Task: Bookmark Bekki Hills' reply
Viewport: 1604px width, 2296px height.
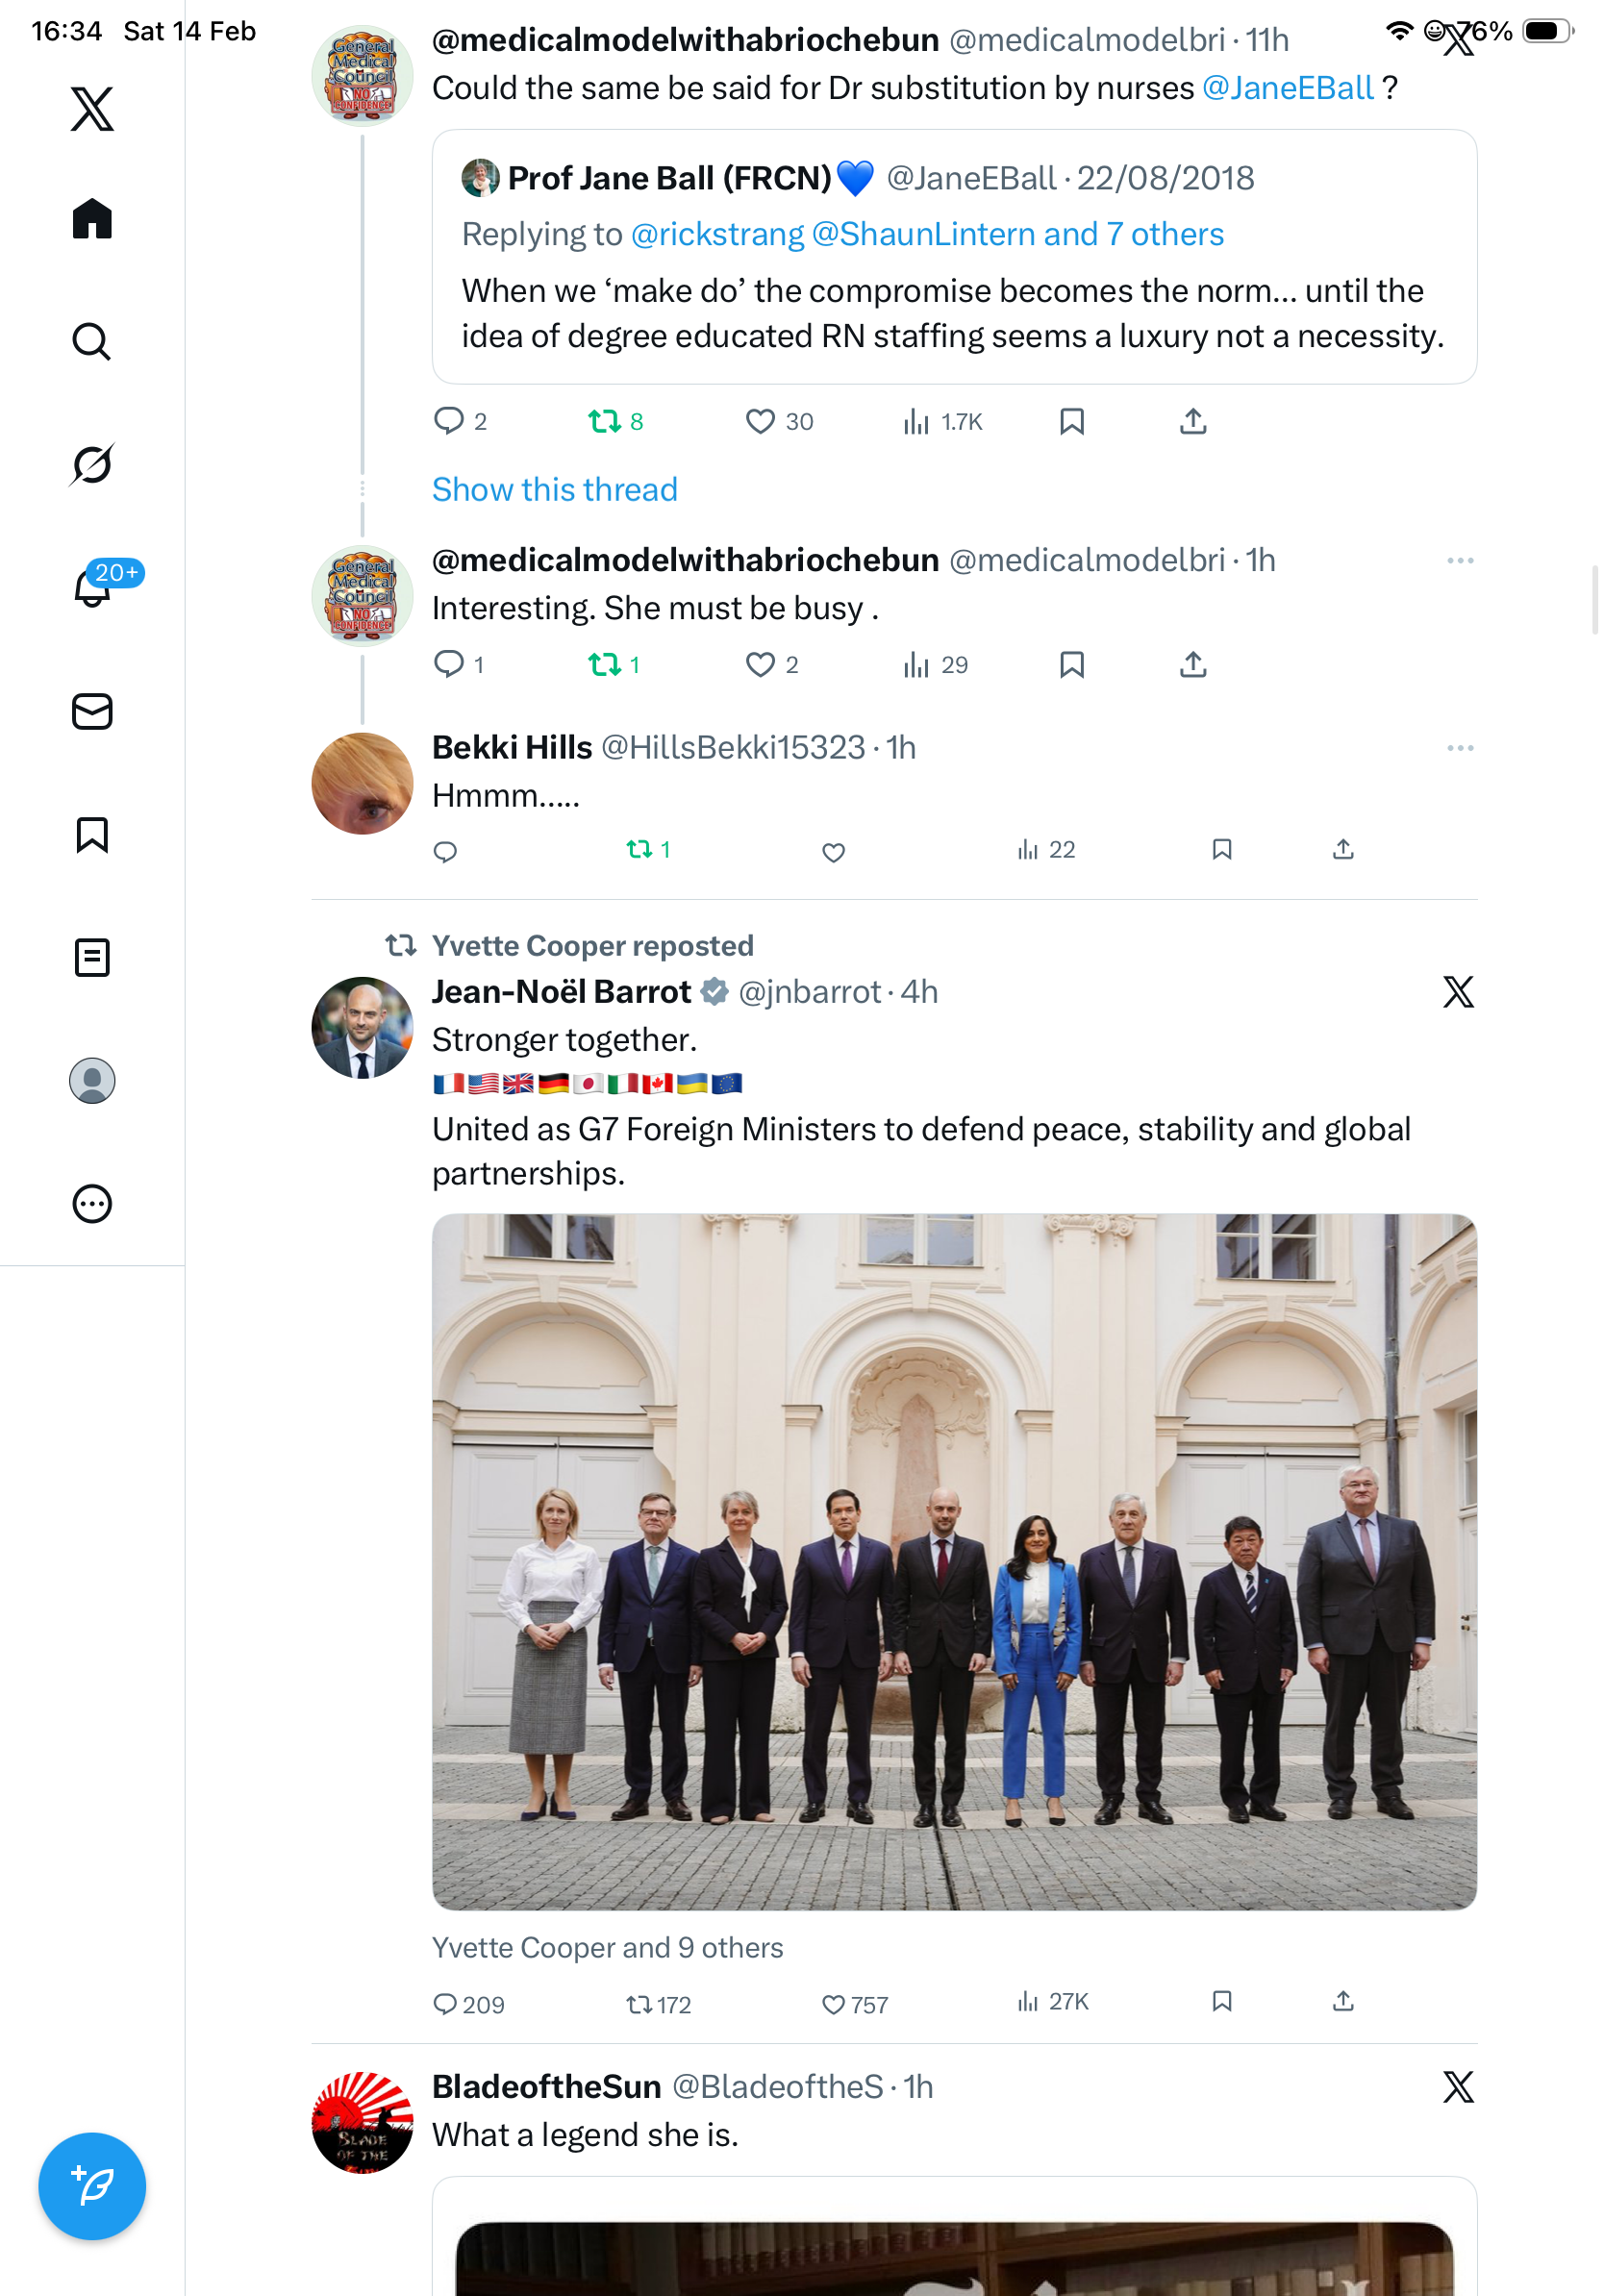Action: click(x=1221, y=850)
